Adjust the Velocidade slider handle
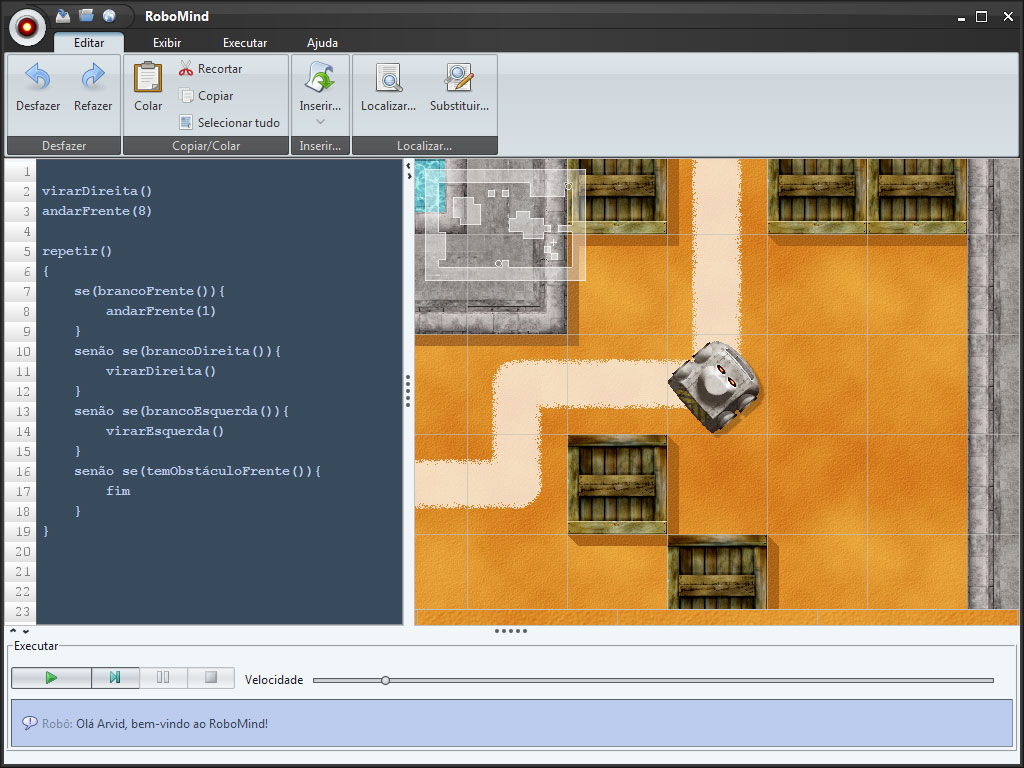 385,680
